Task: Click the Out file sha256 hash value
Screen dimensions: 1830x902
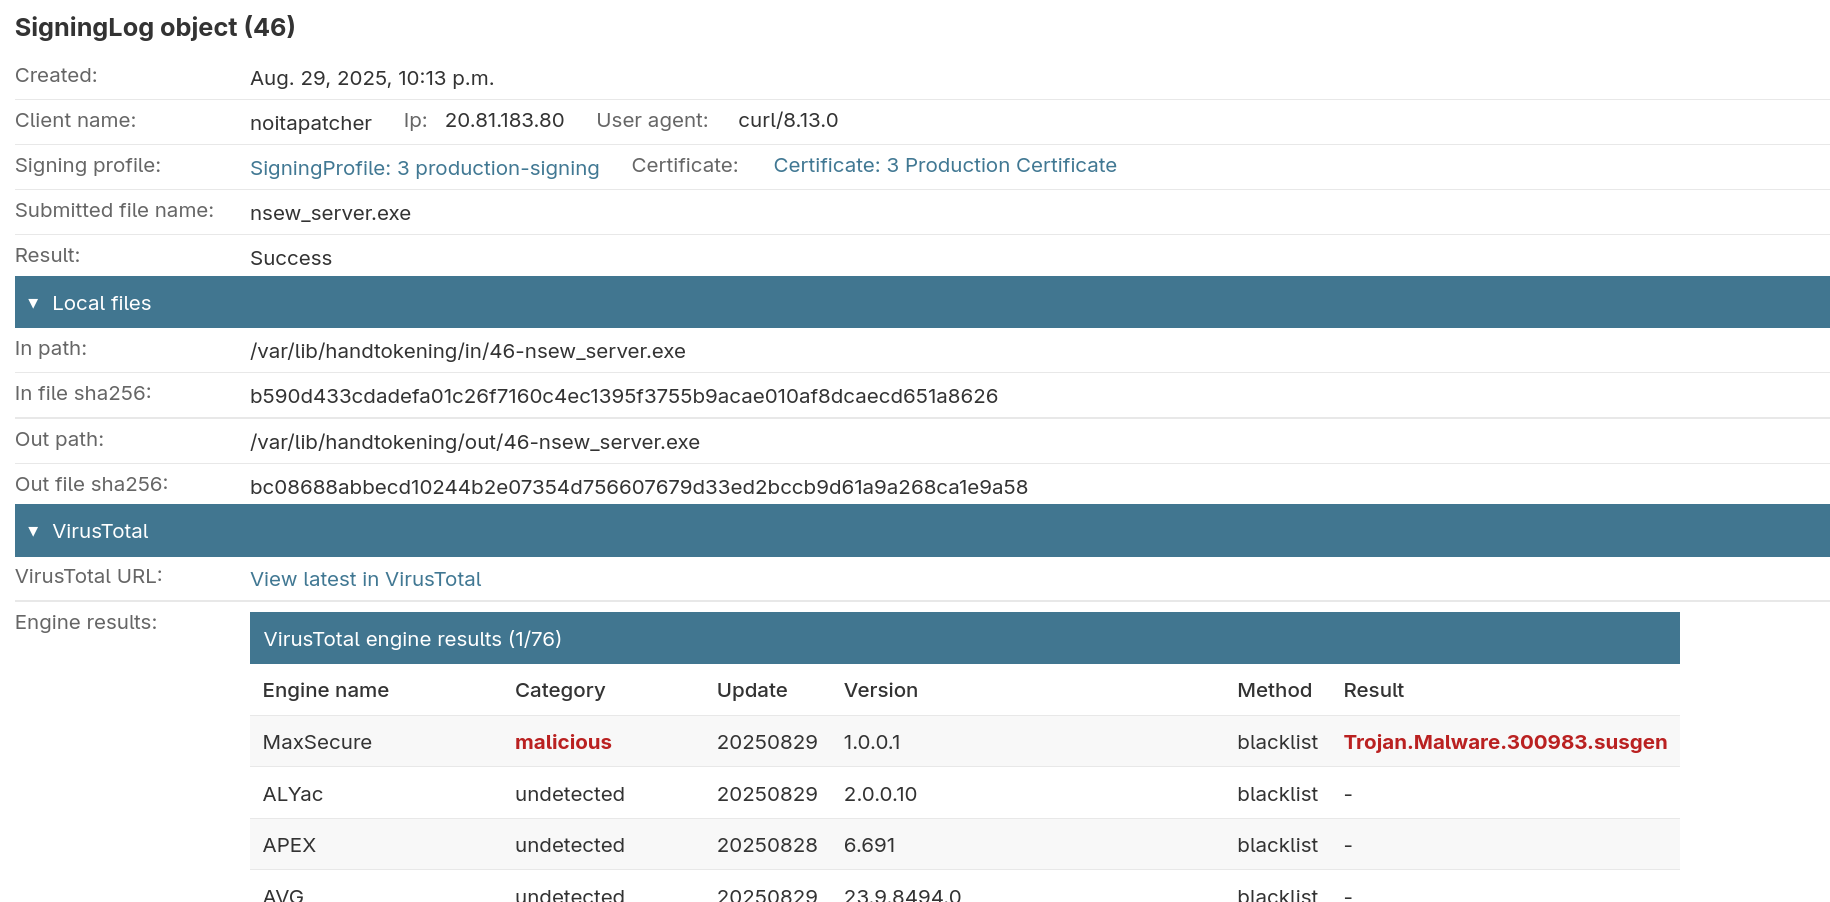Action: tap(638, 487)
